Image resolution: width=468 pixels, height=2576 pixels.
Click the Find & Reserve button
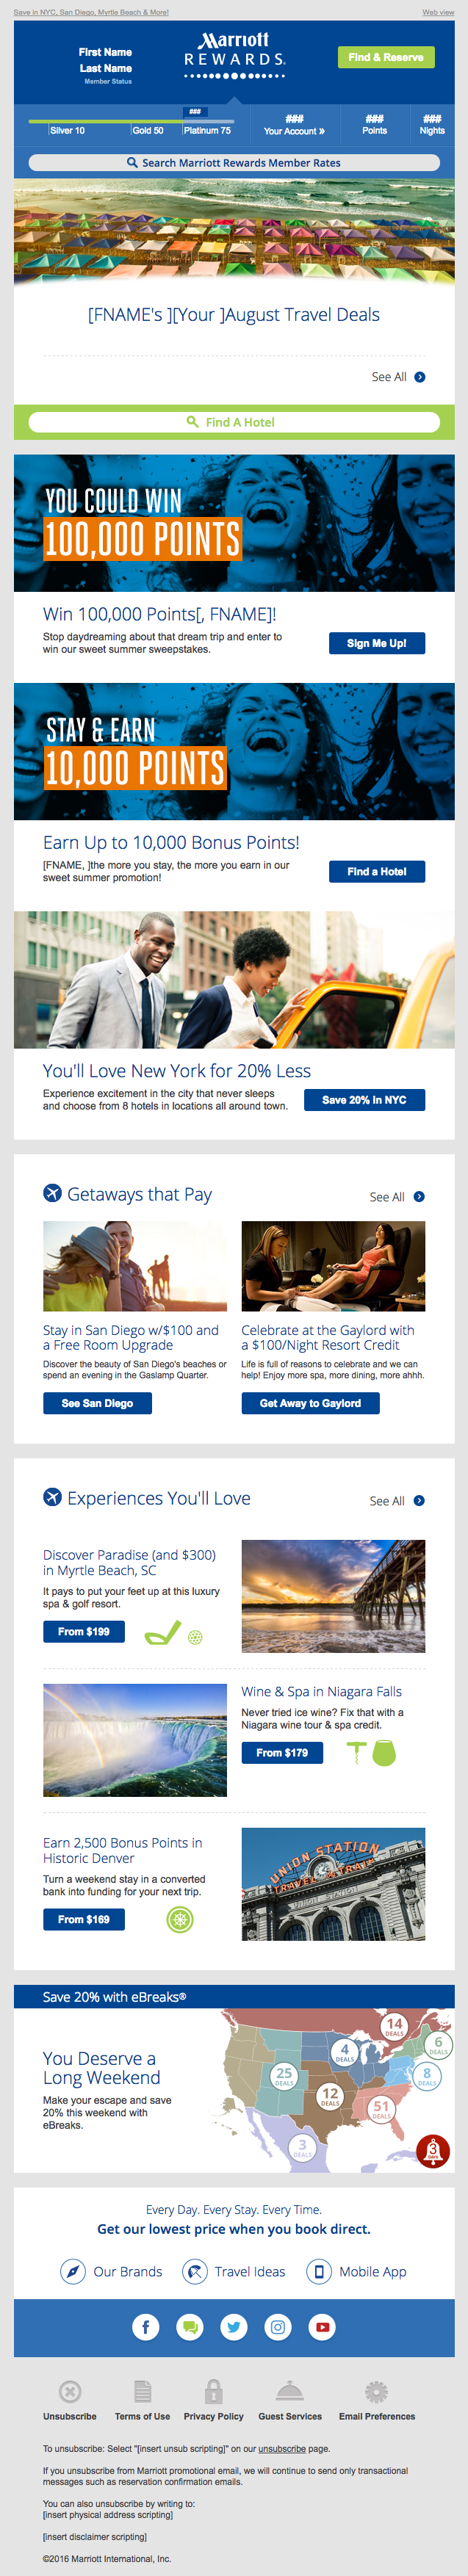(x=385, y=58)
